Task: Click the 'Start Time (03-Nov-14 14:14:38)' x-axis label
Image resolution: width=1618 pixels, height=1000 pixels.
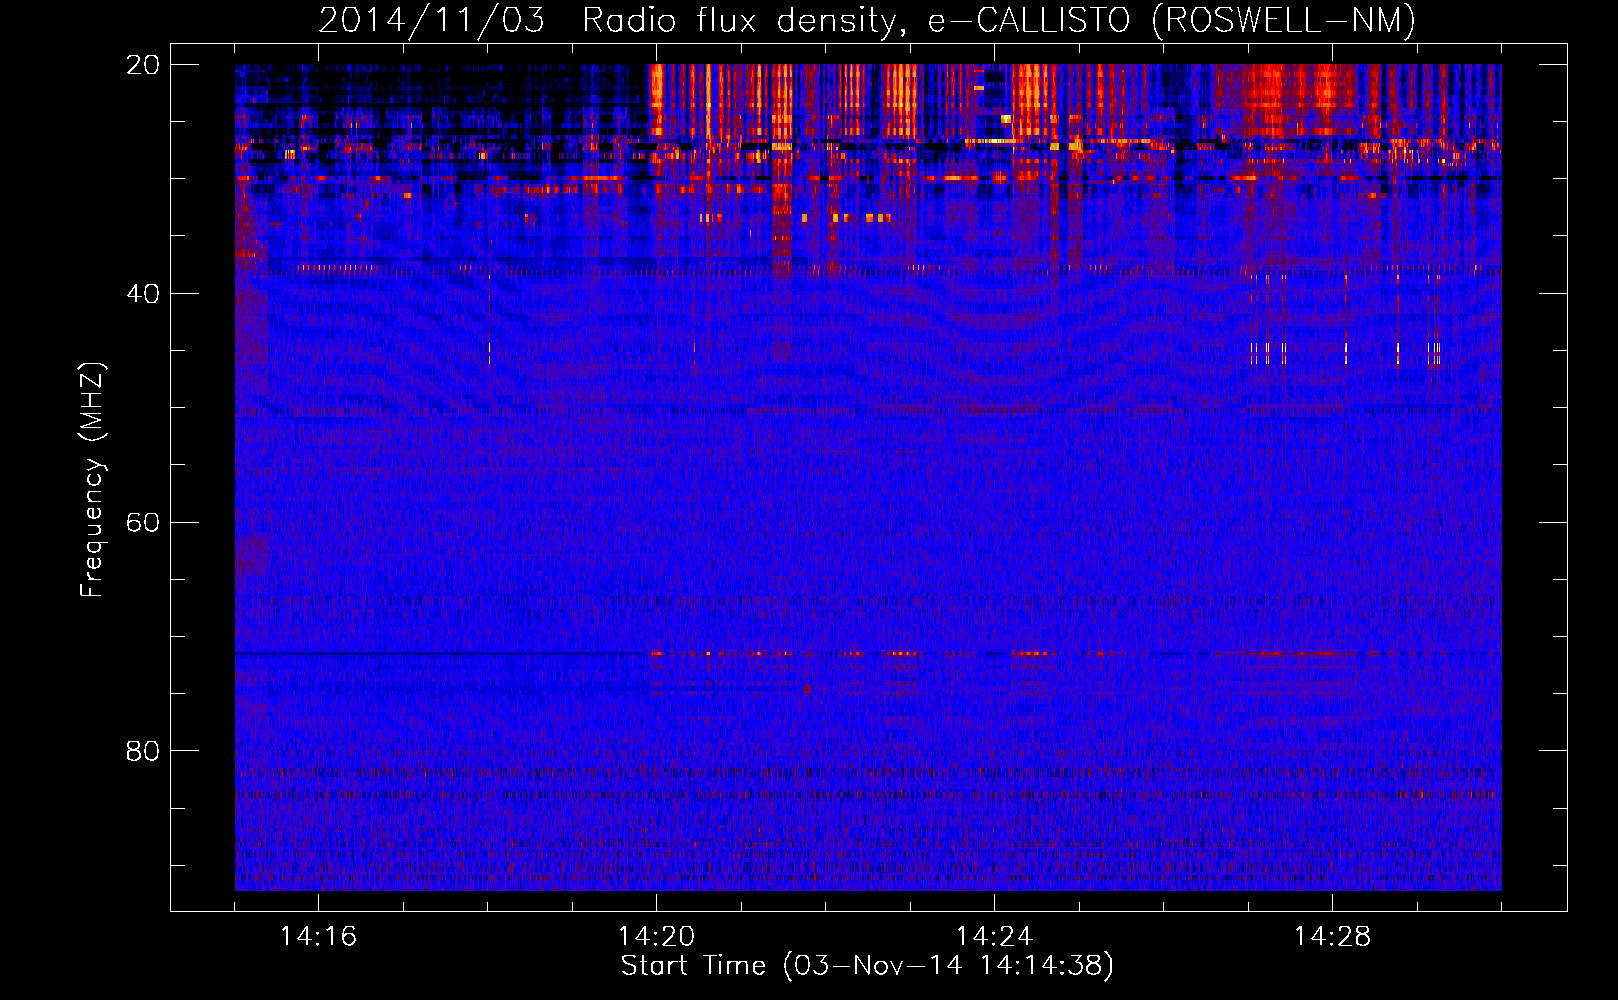Action: click(867, 966)
